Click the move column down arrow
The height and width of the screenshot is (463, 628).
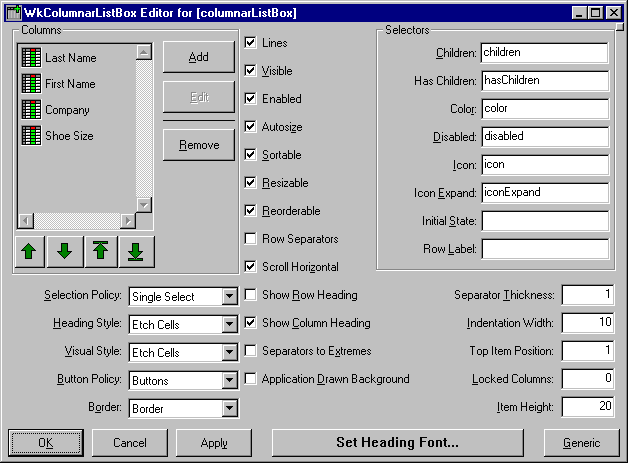(x=65, y=251)
